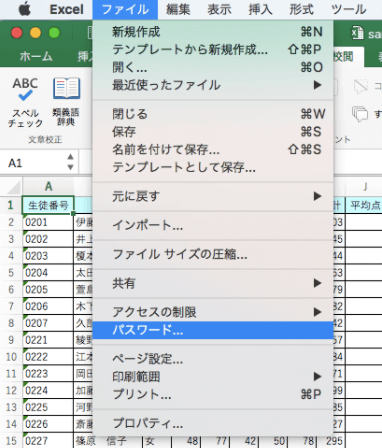Choose 名前を付けて保存...

213,149
